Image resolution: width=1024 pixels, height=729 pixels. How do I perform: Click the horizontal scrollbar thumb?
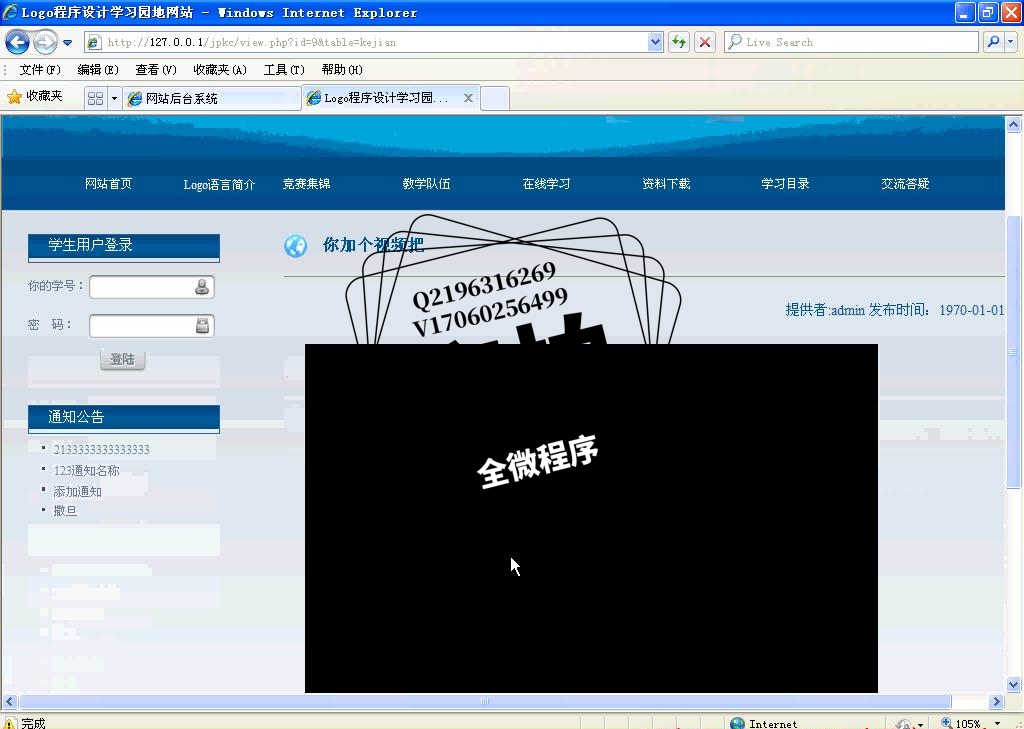coord(485,701)
